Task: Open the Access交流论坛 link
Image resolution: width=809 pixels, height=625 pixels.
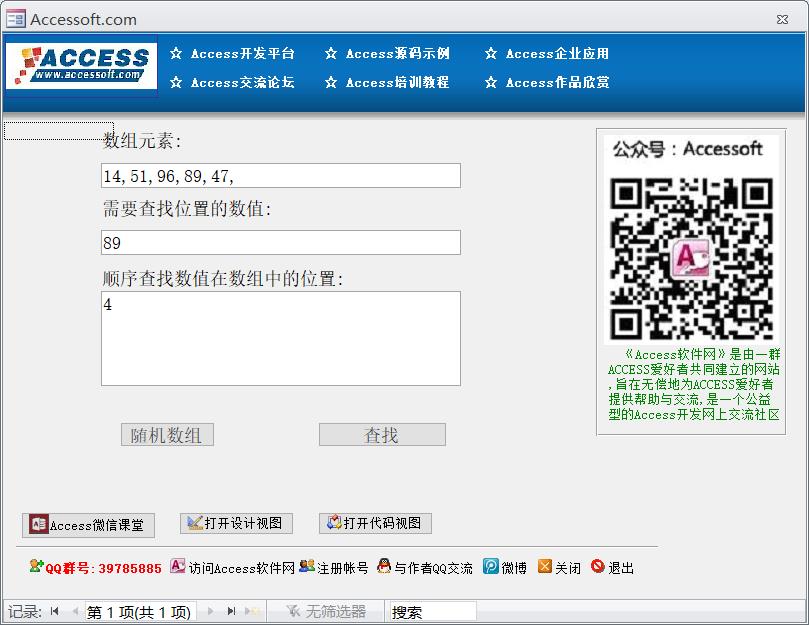Action: (242, 83)
